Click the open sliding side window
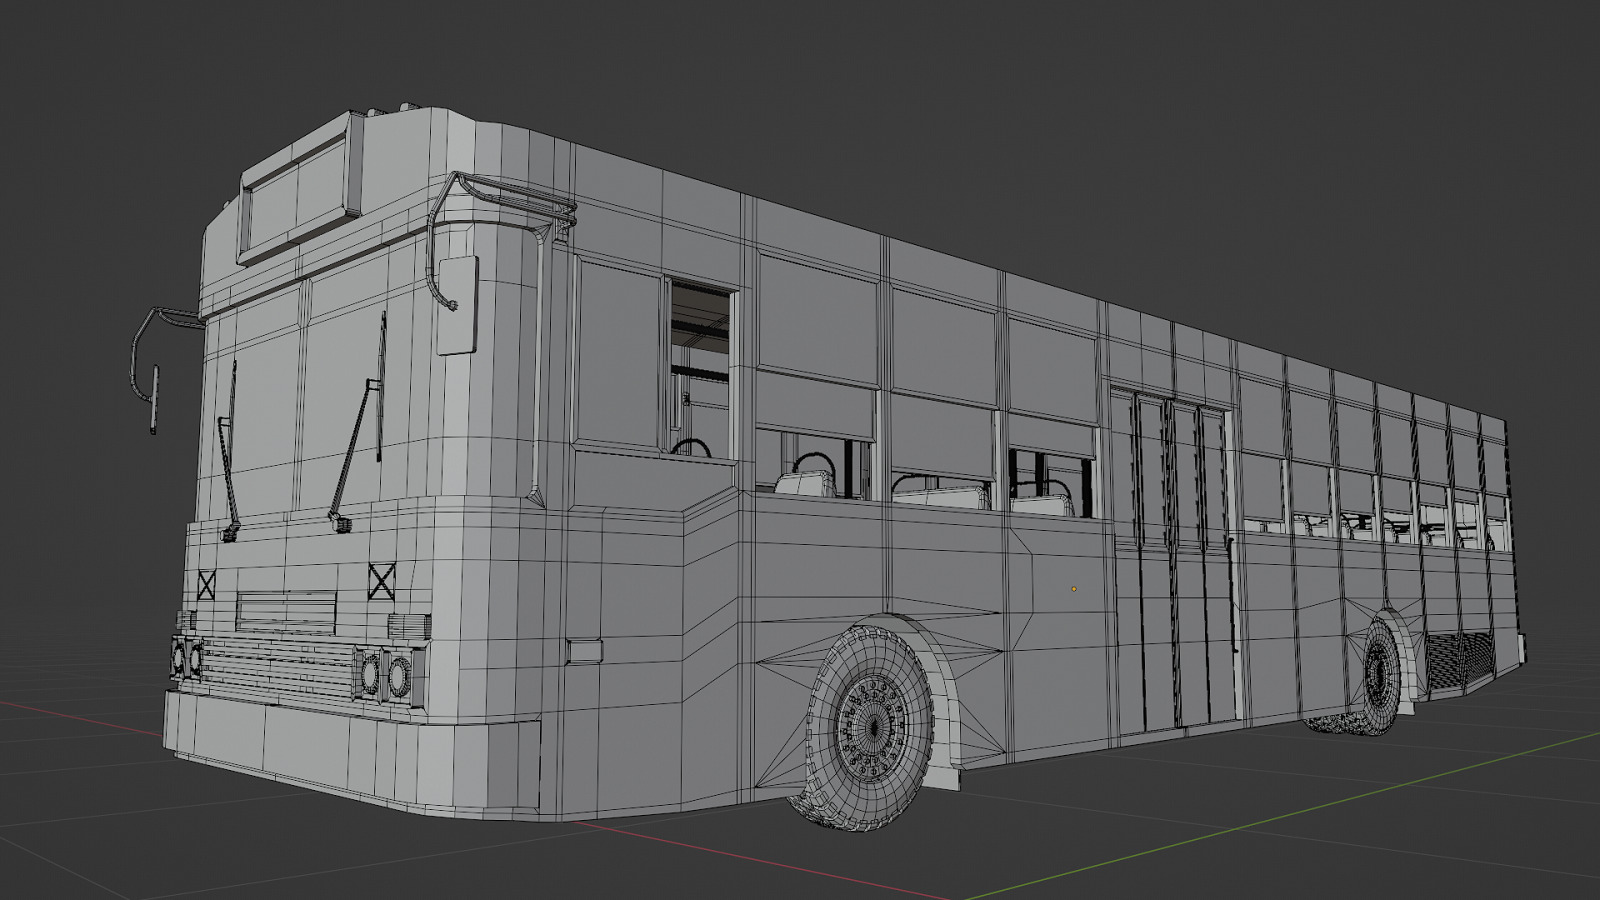 coord(695,330)
